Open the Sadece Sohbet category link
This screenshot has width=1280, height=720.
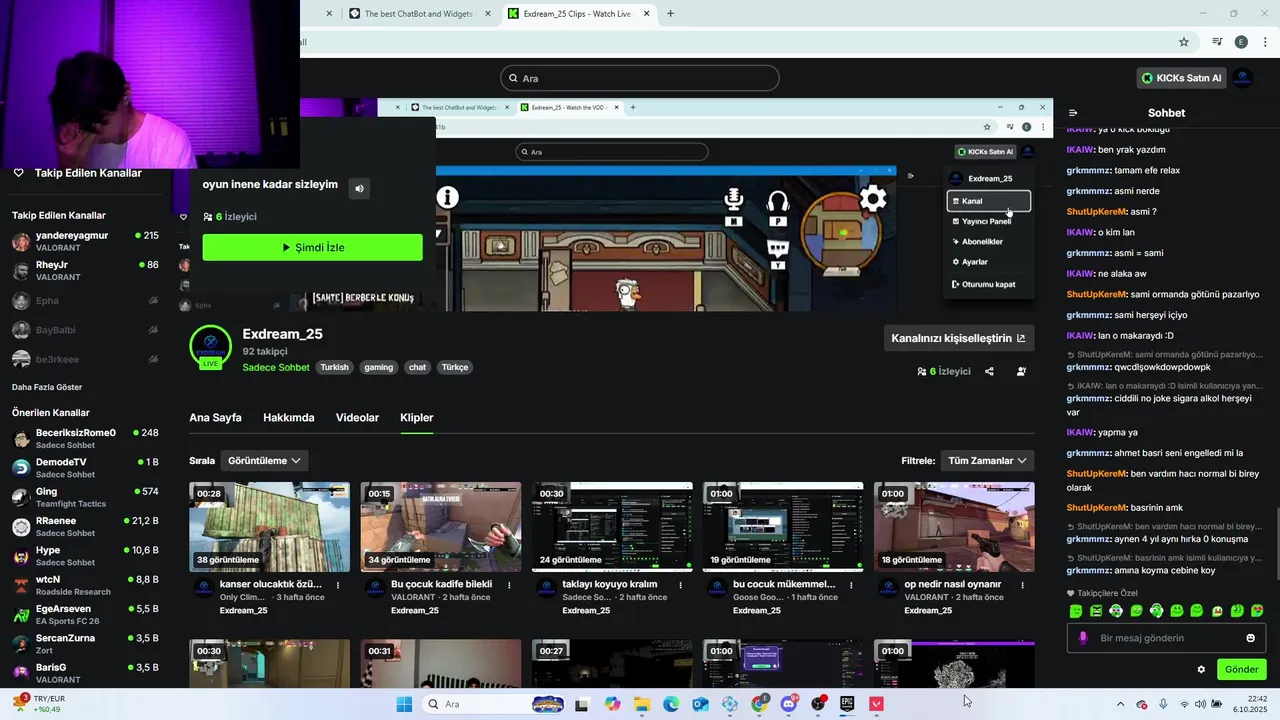(x=276, y=367)
